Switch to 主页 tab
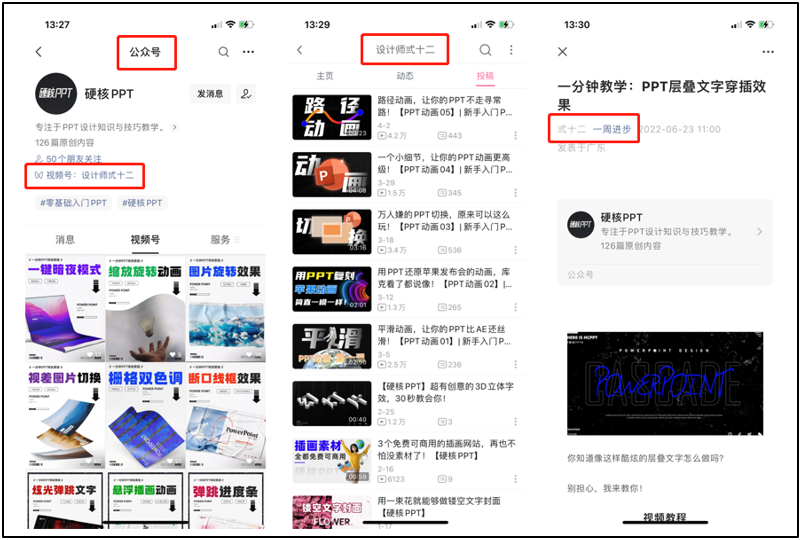This screenshot has height=540, width=801. (x=325, y=76)
